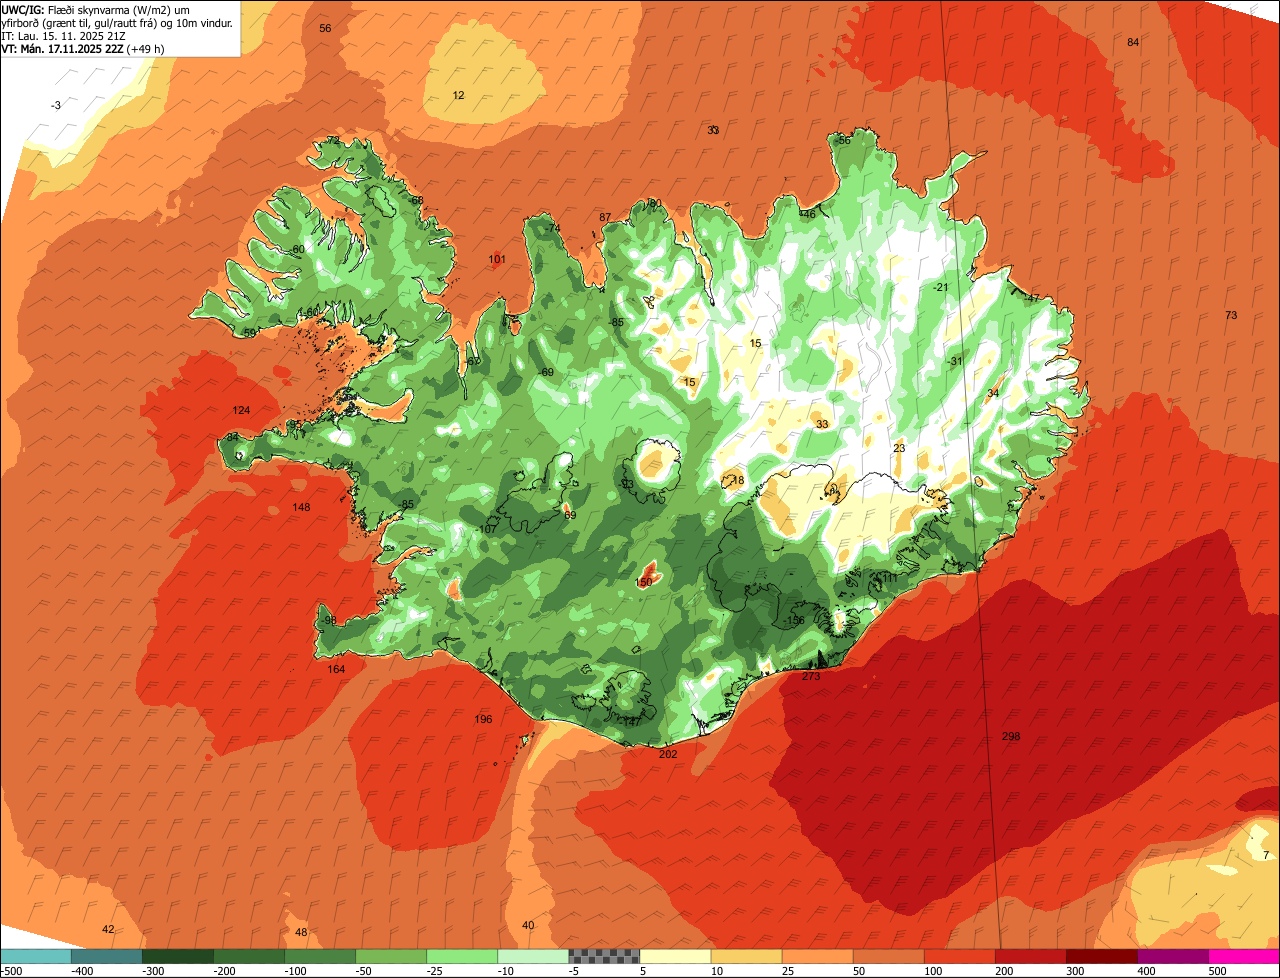Click the swatch between -50 and -25
Screen dimensions: 1280x978
391,956
